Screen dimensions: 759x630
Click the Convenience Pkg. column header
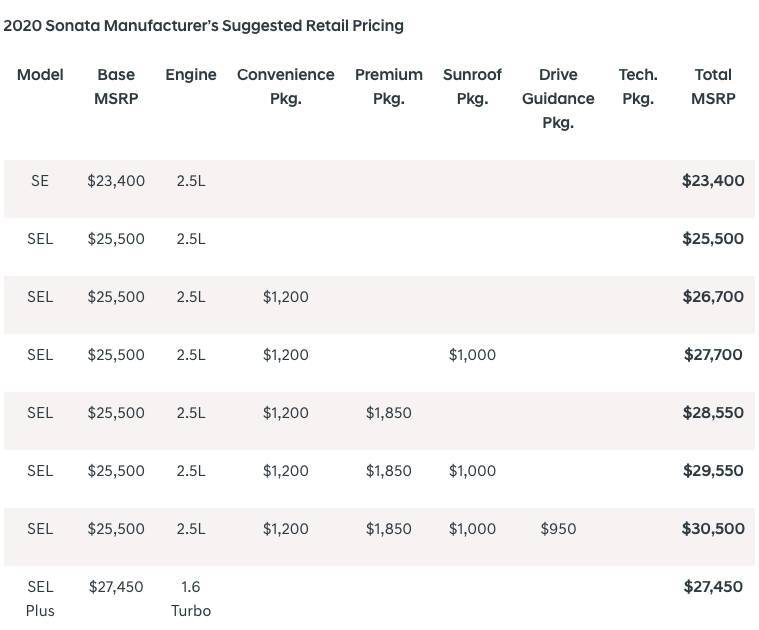(x=285, y=87)
